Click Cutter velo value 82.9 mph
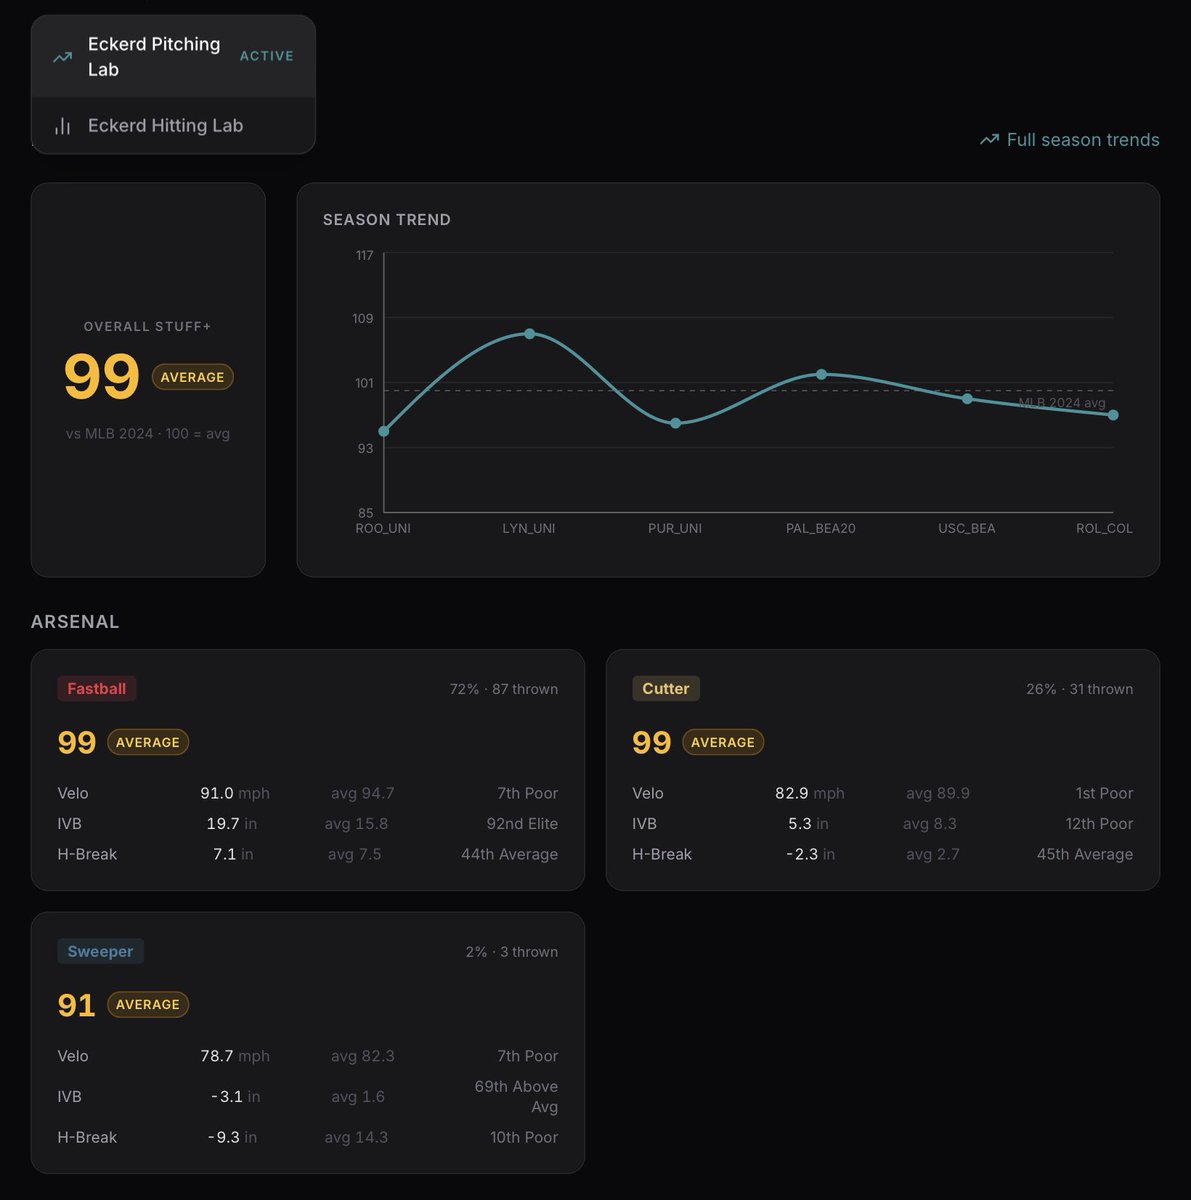The image size is (1191, 1200). [810, 793]
